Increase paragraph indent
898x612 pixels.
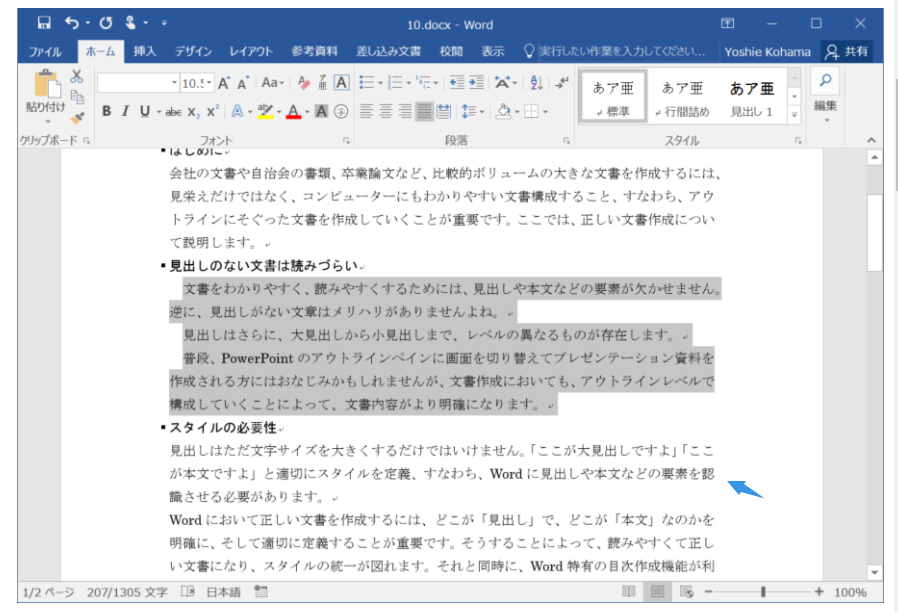tap(476, 83)
